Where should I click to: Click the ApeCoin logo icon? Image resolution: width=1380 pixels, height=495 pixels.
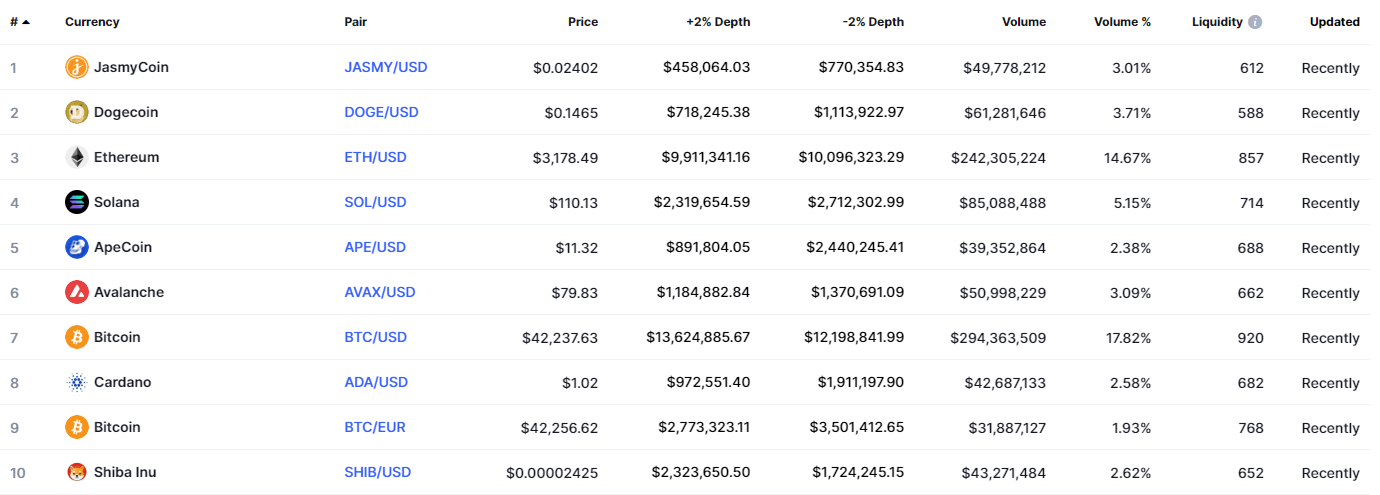[76, 247]
